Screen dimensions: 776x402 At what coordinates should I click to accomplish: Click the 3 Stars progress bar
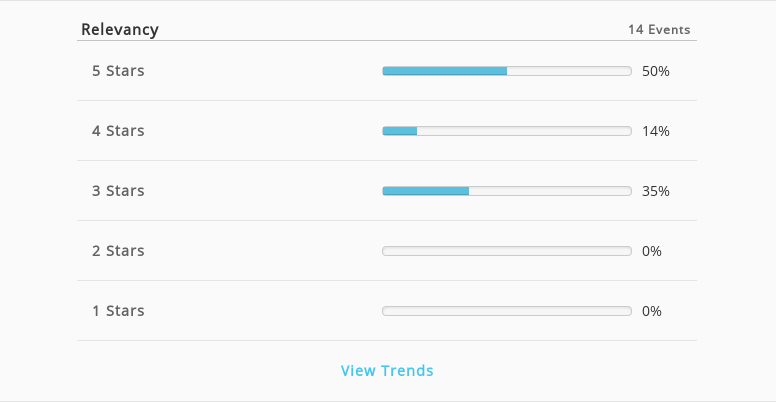507,191
